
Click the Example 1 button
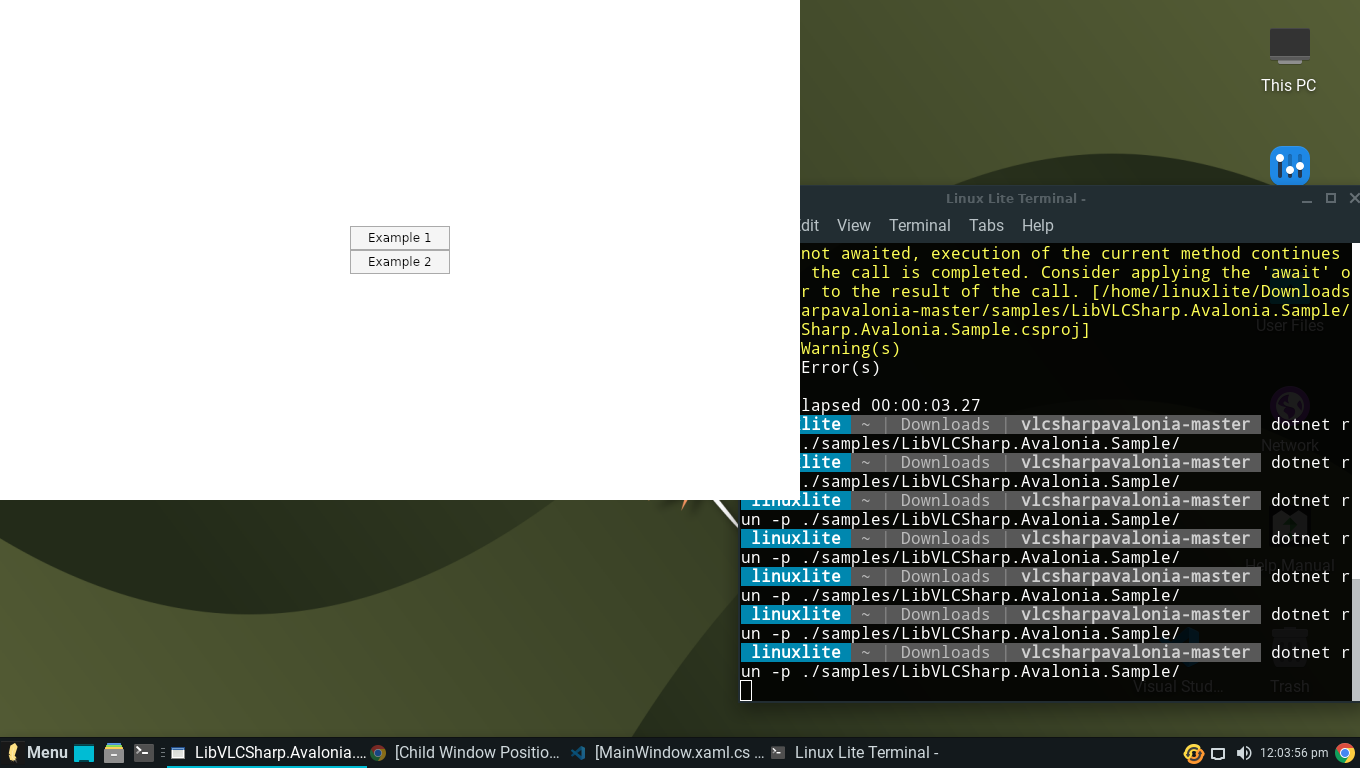(x=399, y=237)
